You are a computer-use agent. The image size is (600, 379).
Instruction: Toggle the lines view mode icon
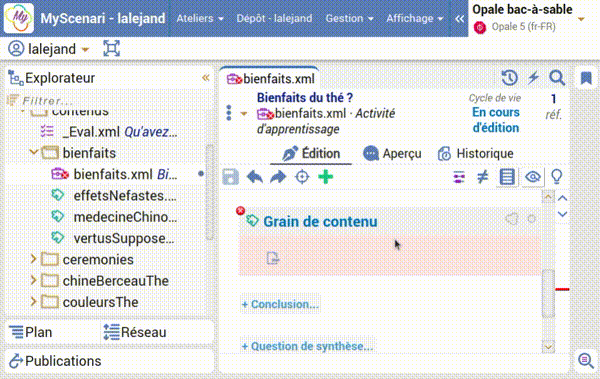[x=507, y=177]
